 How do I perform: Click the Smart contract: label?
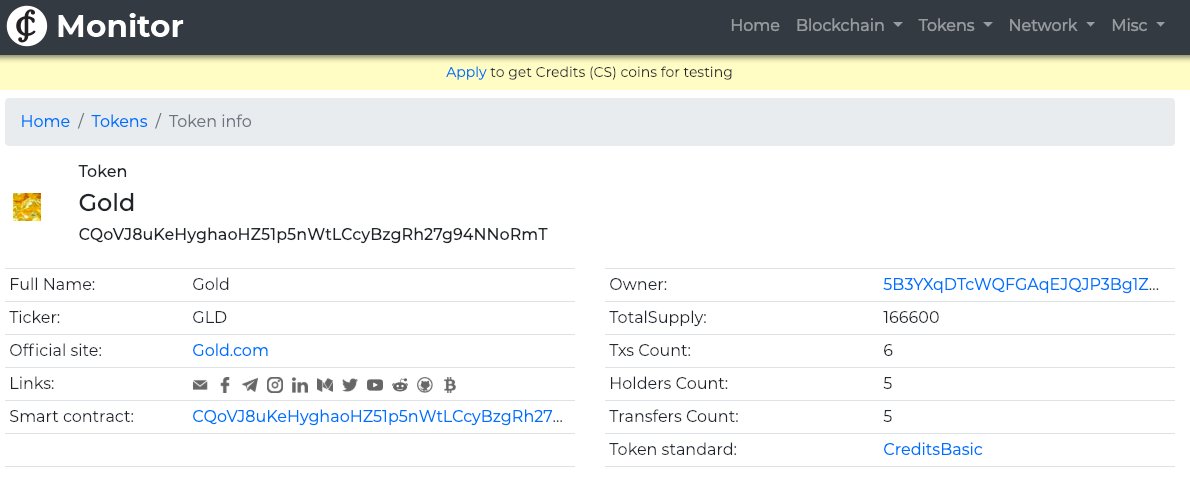(71, 417)
